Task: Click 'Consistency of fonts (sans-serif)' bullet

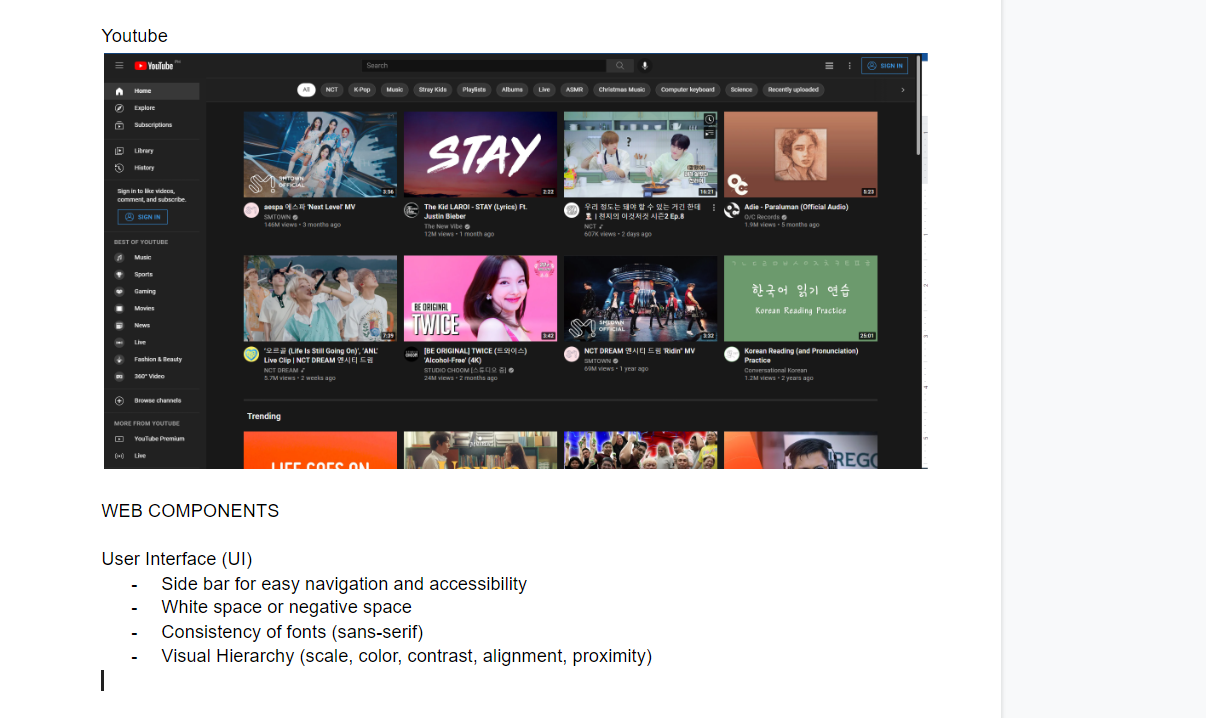Action: click(292, 632)
